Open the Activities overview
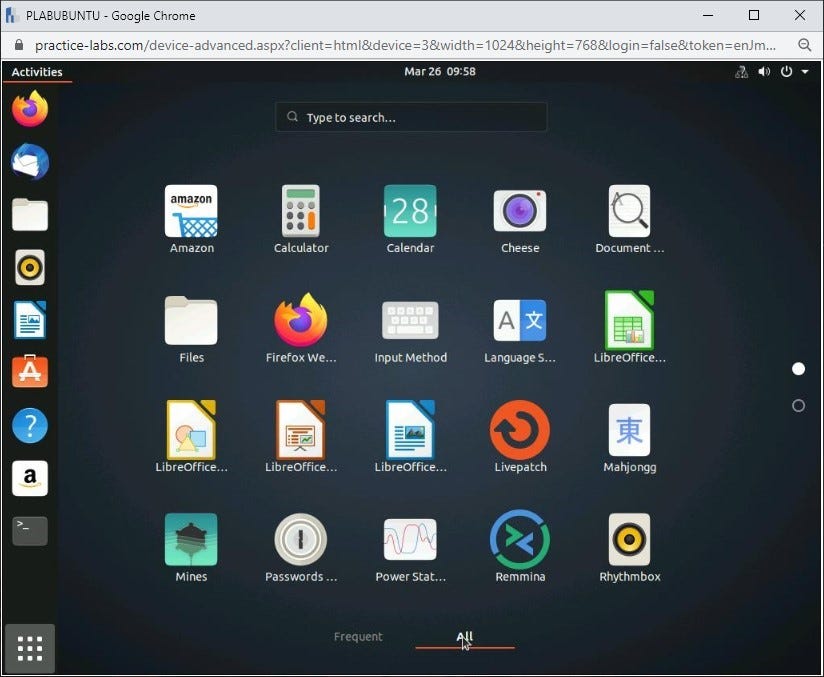The width and height of the screenshot is (824, 677). pos(38,71)
